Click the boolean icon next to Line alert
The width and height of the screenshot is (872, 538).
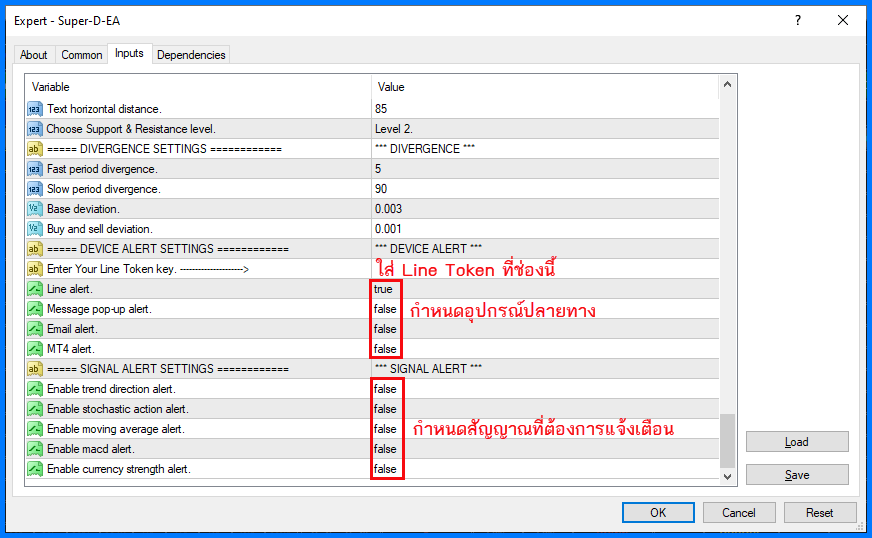coord(35,289)
